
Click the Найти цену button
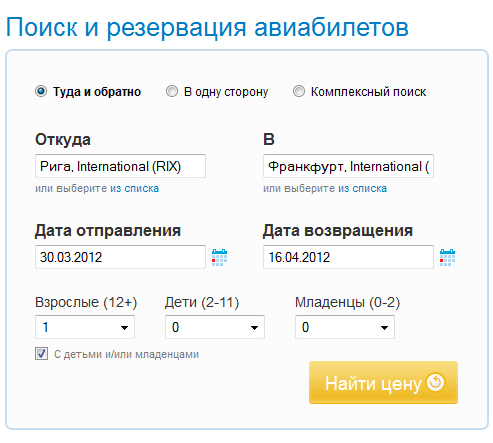(383, 382)
